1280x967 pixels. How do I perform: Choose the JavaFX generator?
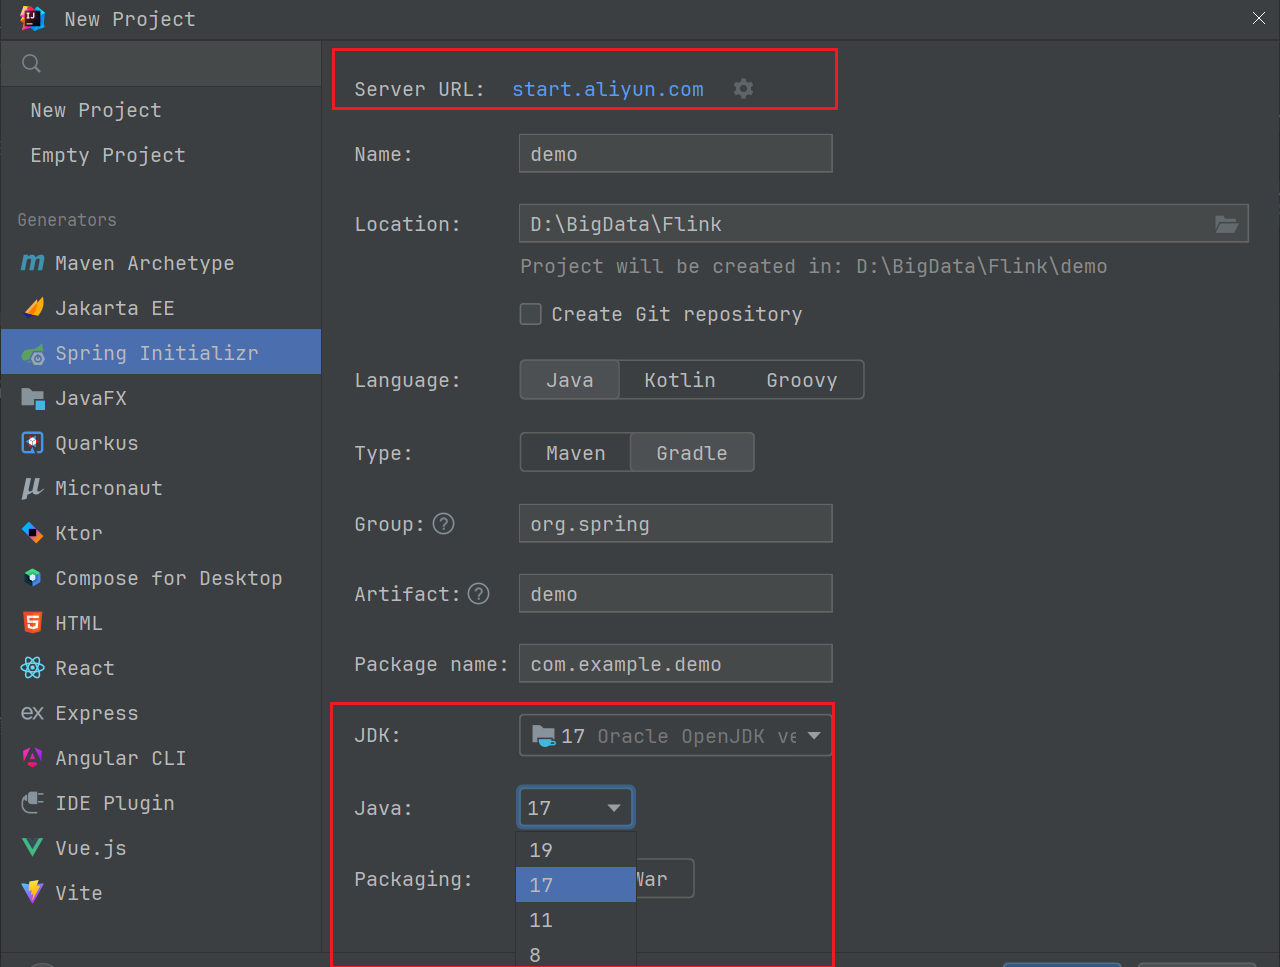point(161,398)
